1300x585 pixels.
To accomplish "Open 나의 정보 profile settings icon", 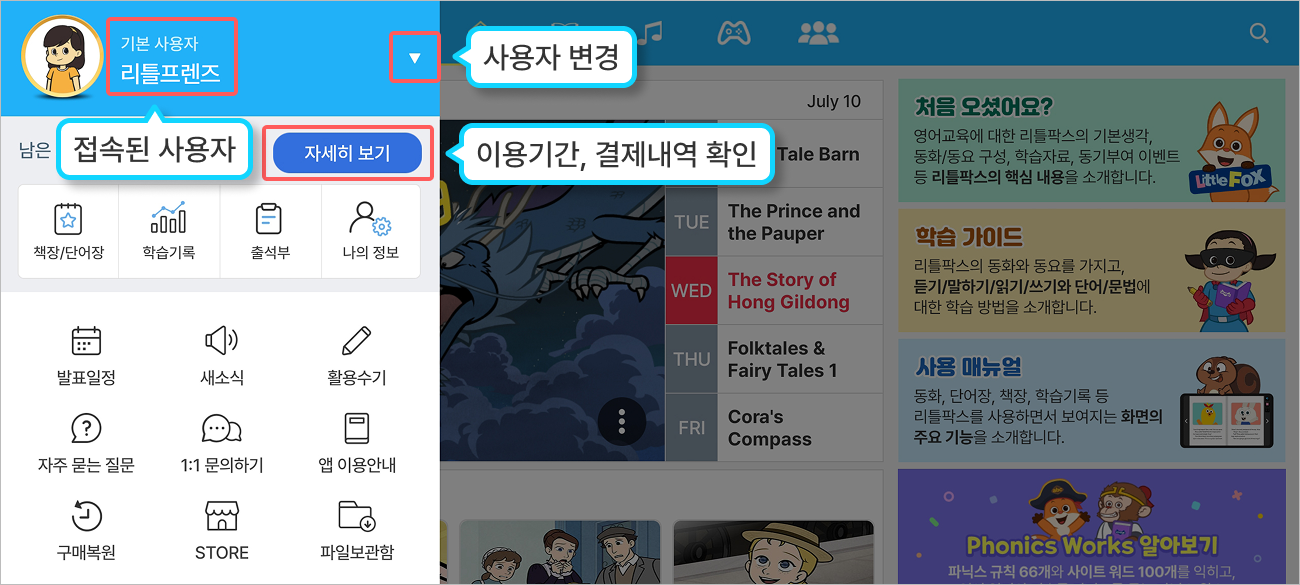I will click(370, 218).
